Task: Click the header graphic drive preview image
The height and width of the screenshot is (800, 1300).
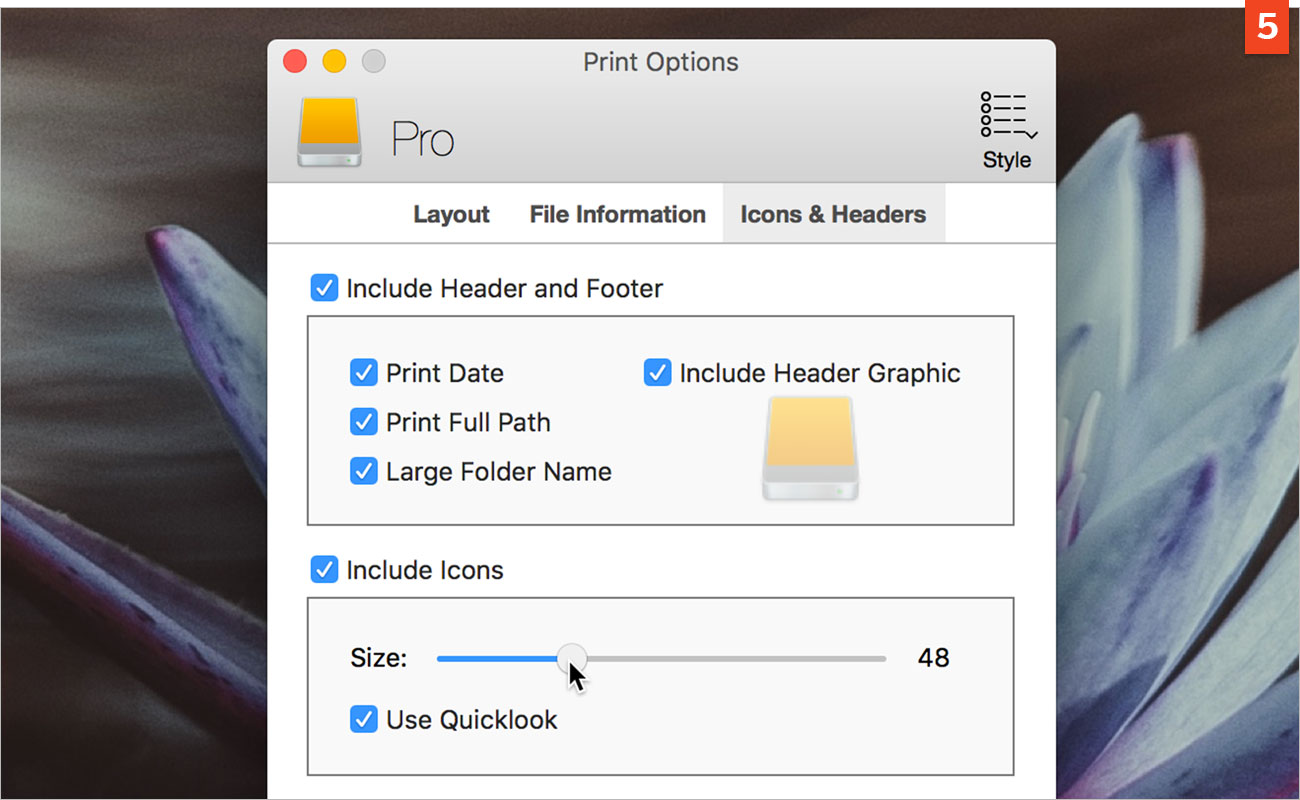Action: 810,448
